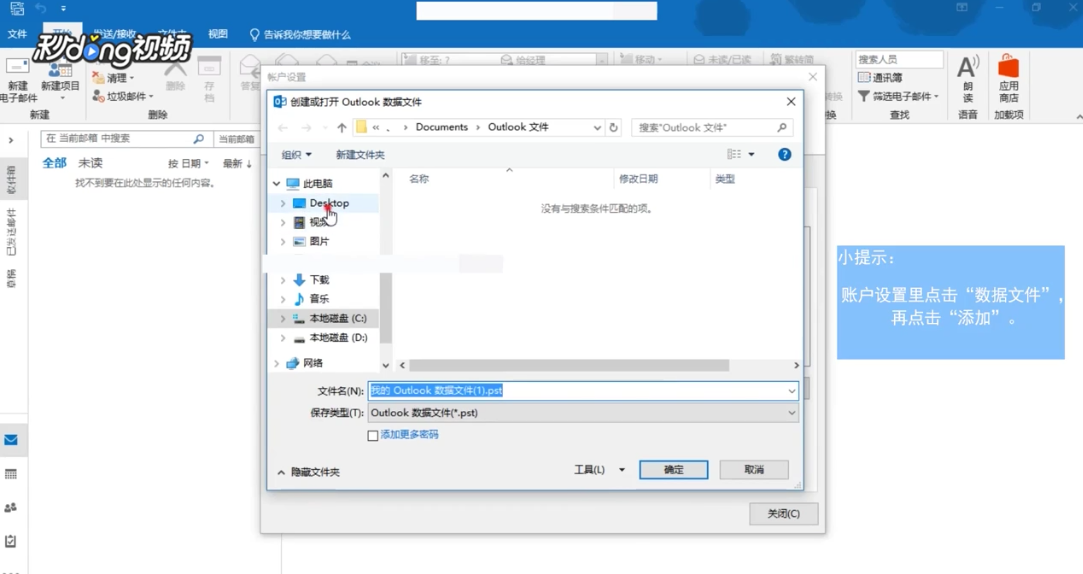Expand the Desktop tree node
Screen dimensions: 1083x574
pos(282,203)
